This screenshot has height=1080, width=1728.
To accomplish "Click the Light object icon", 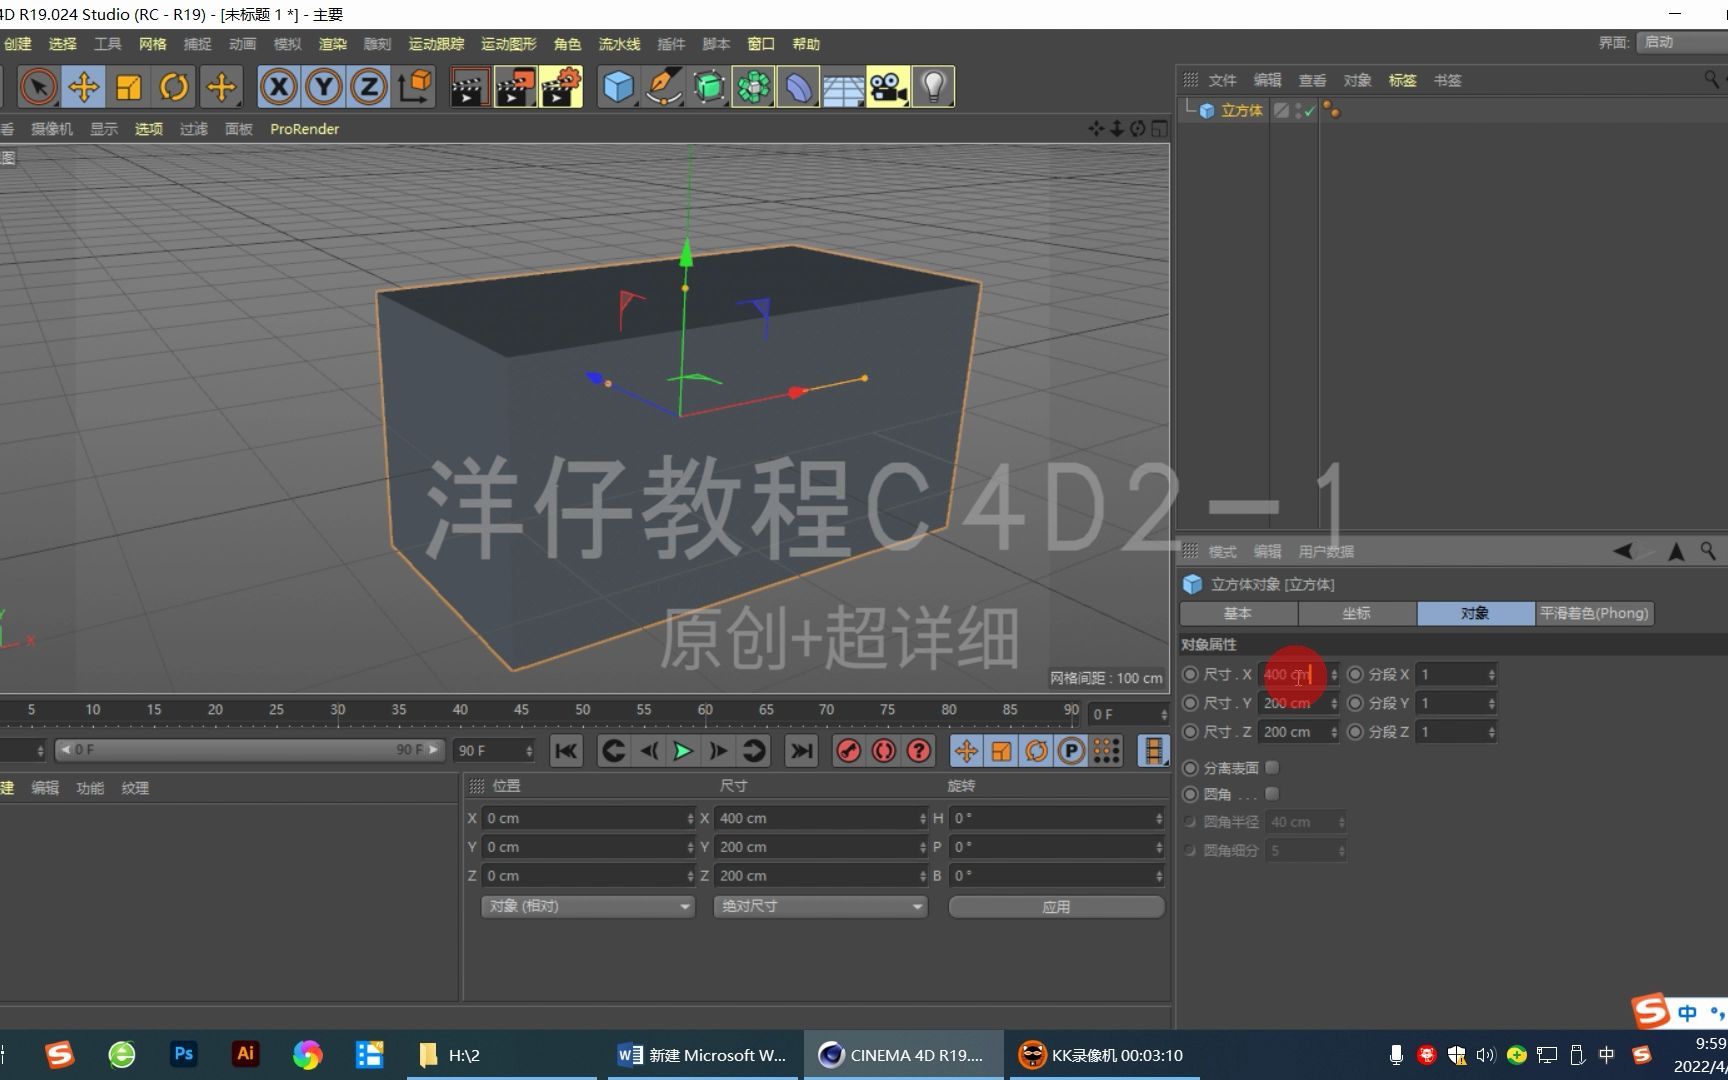I will [x=932, y=87].
